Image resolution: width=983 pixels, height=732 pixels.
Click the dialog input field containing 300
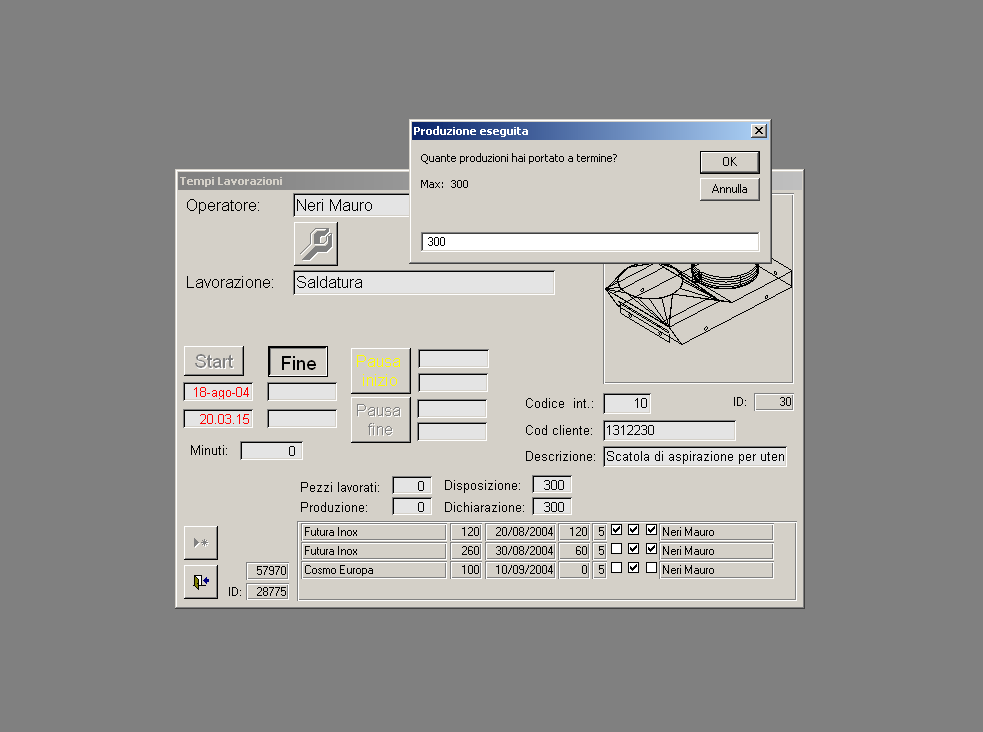tap(590, 242)
